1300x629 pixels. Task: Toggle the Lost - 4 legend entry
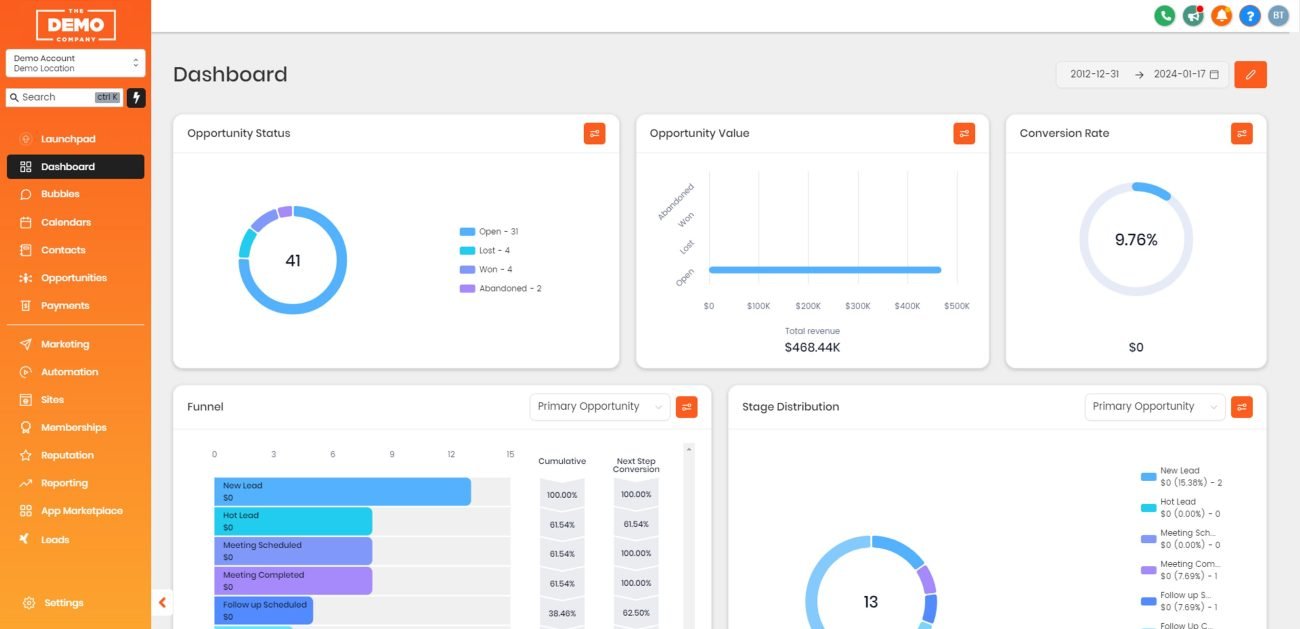tap(485, 251)
